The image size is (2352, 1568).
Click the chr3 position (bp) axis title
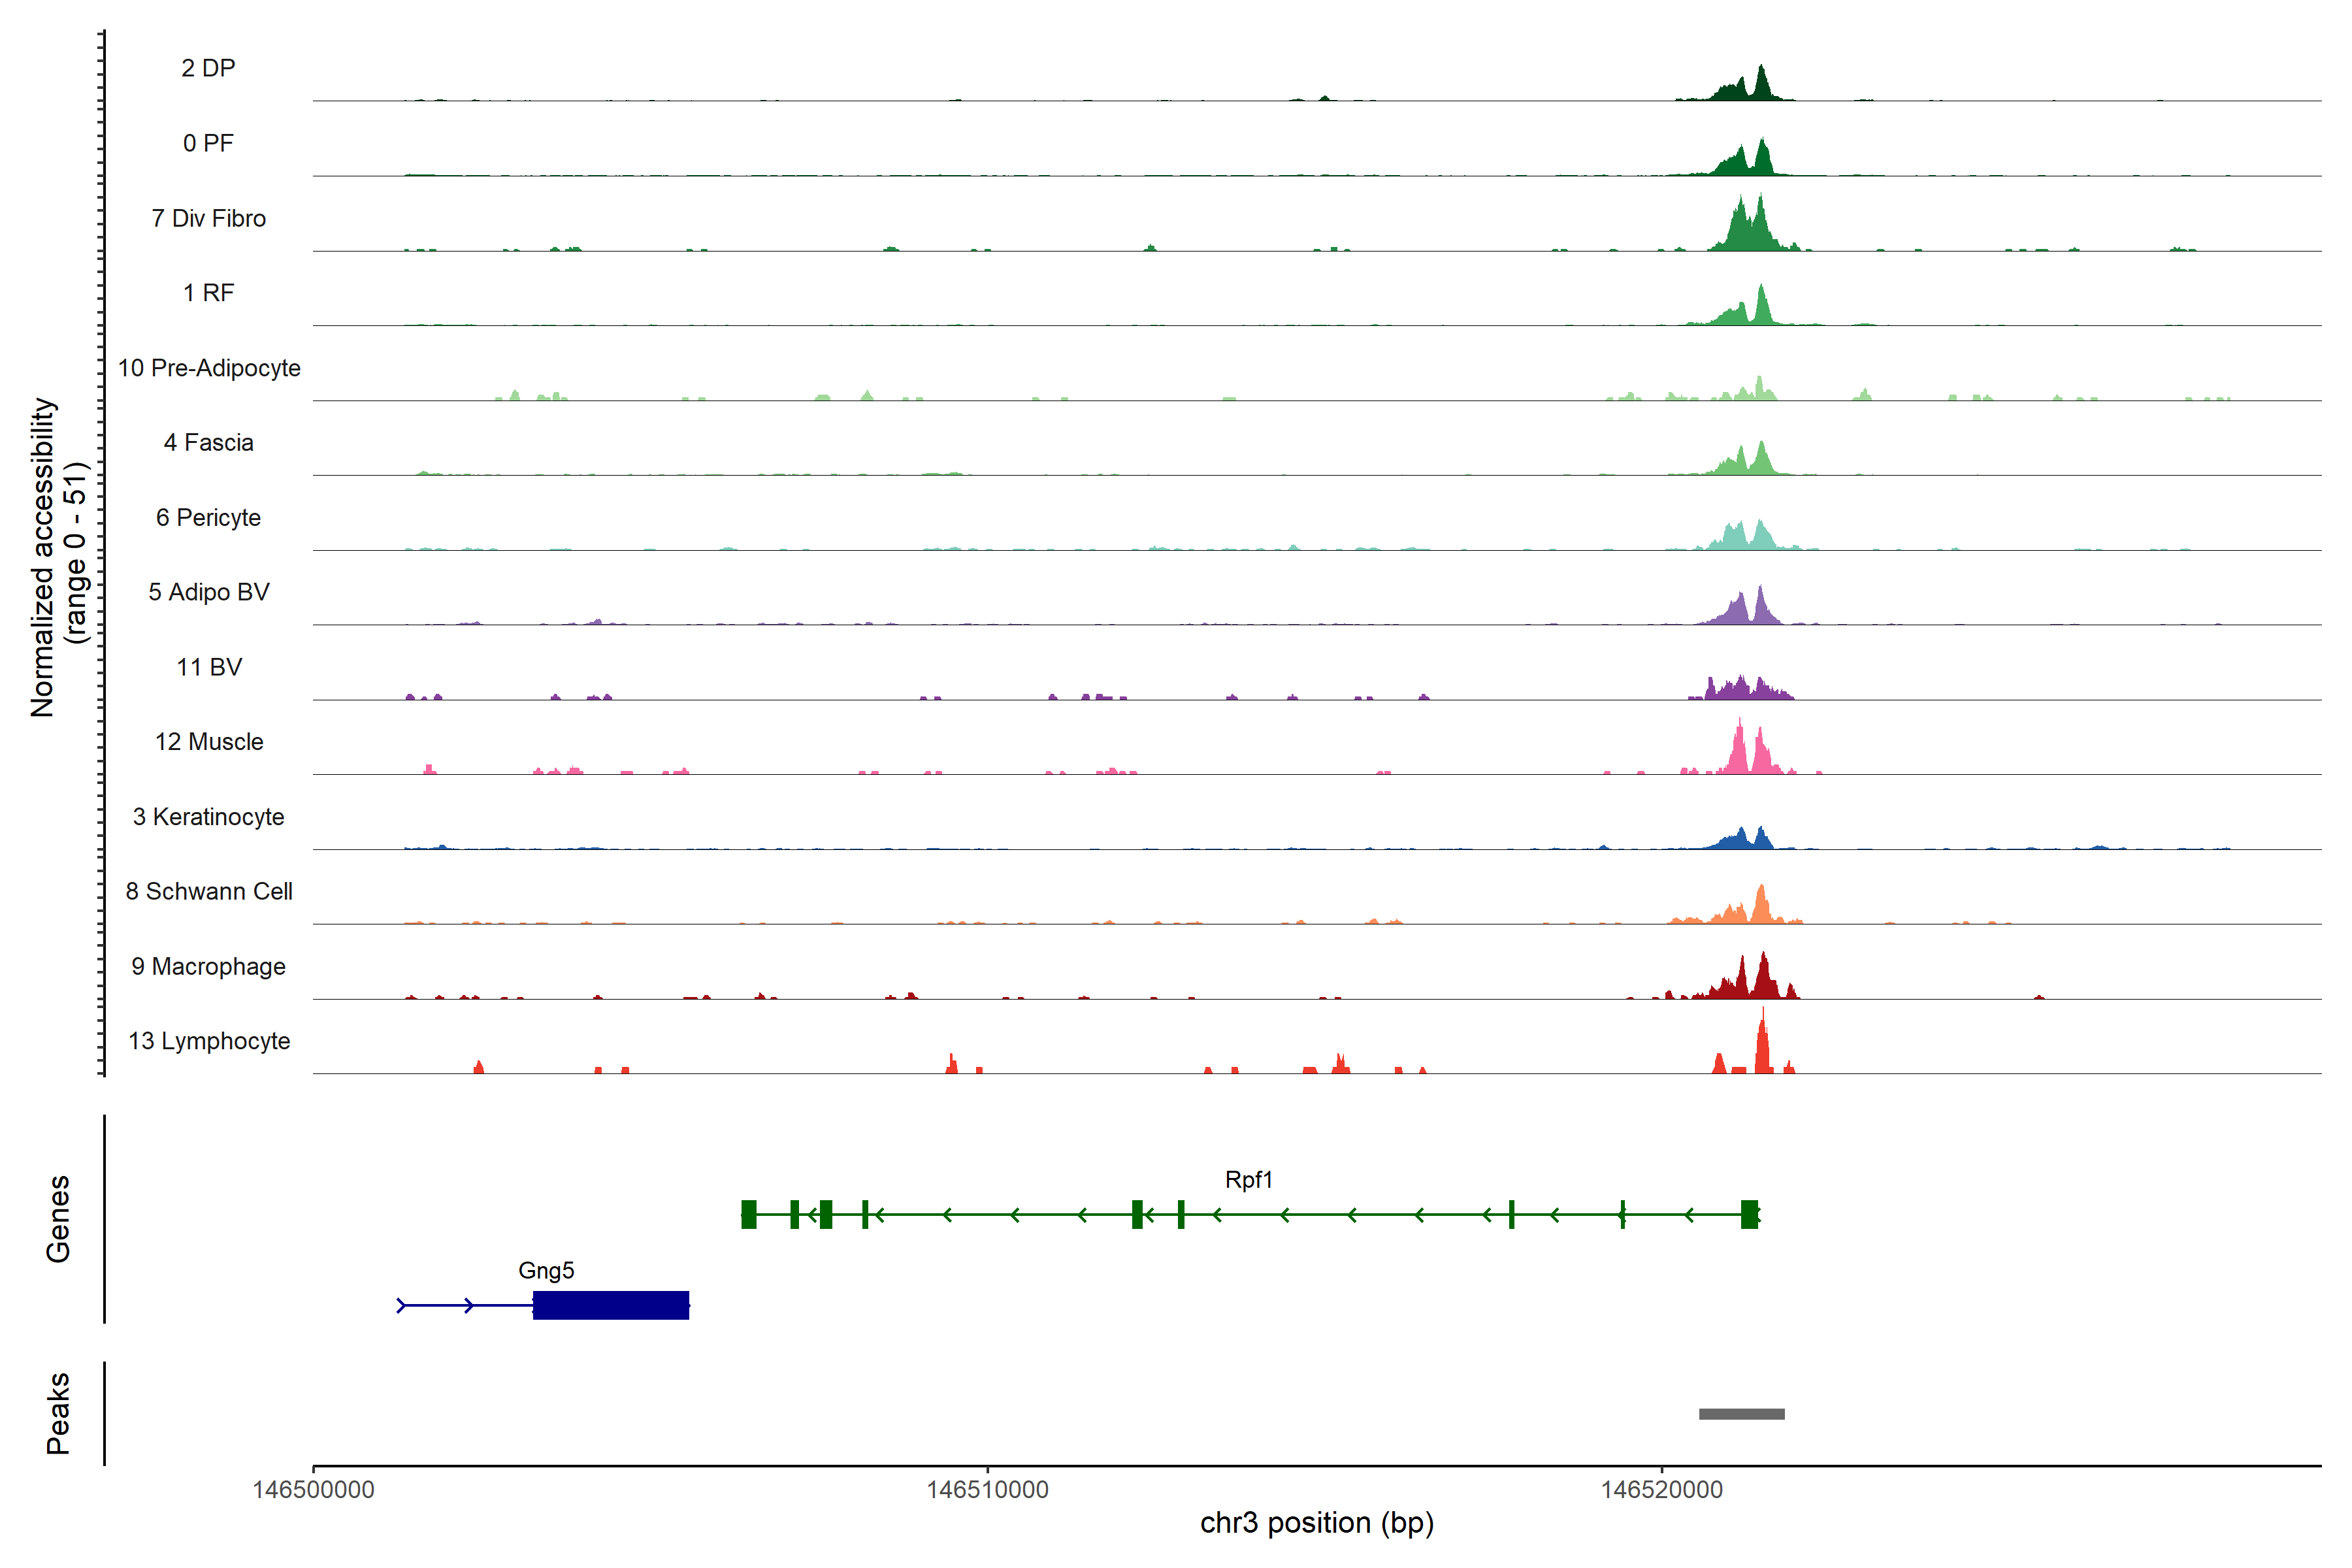tap(1316, 1523)
